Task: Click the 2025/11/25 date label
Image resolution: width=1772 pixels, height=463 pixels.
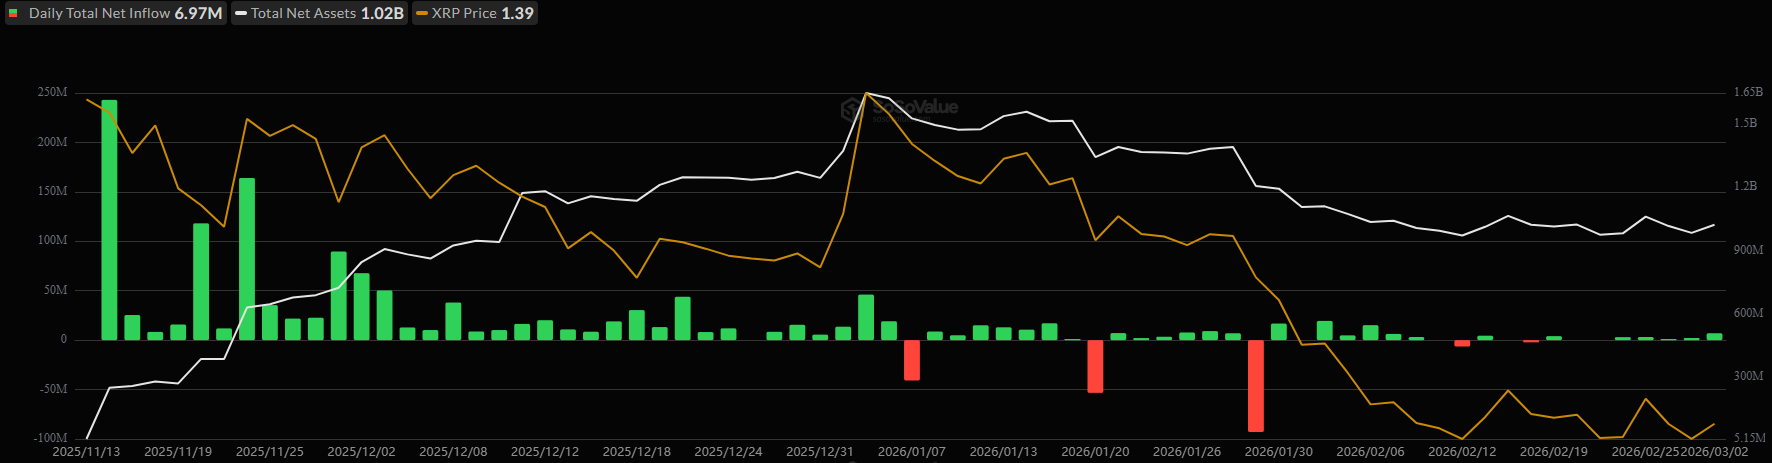Action: pyautogui.click(x=270, y=452)
